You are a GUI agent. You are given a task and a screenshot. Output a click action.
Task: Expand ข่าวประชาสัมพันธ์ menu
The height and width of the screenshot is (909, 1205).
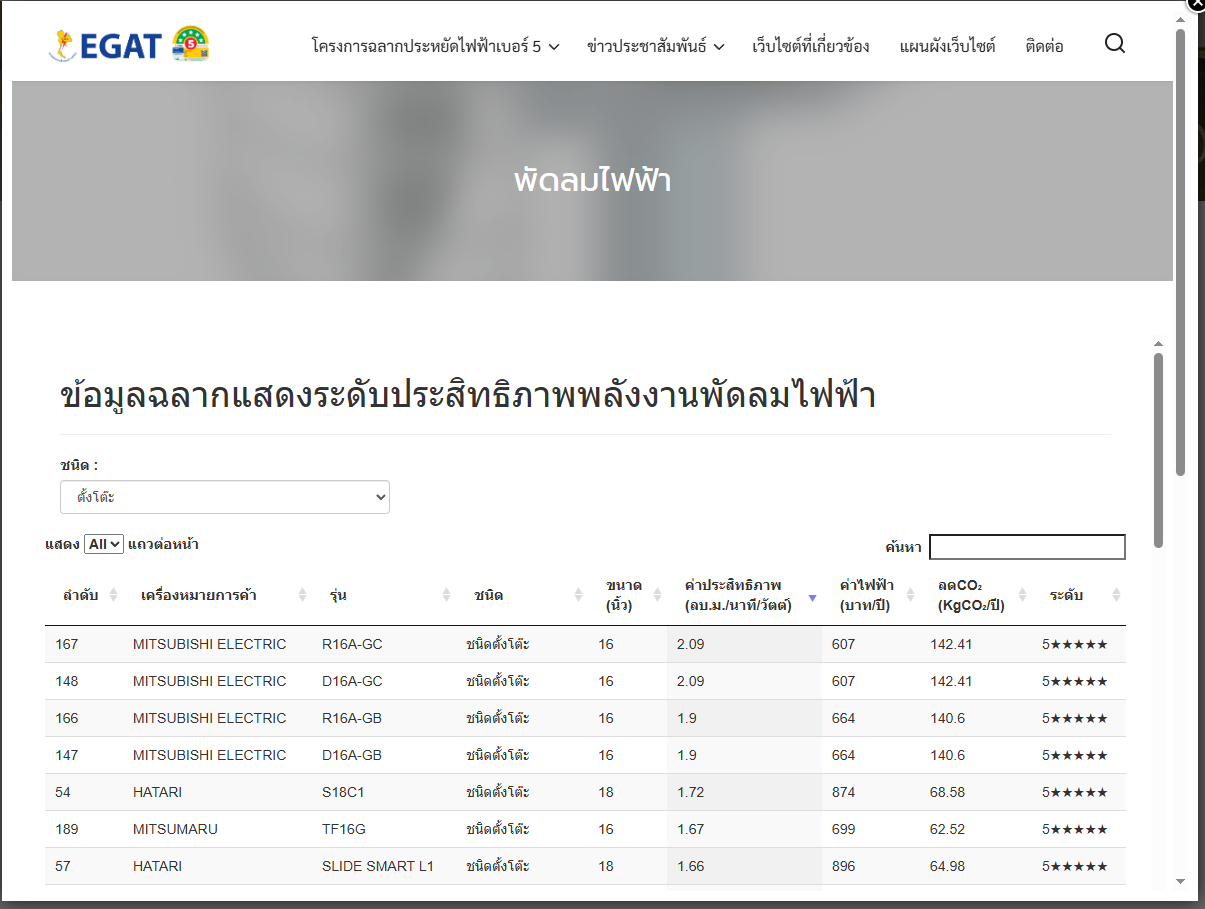pyautogui.click(x=656, y=46)
